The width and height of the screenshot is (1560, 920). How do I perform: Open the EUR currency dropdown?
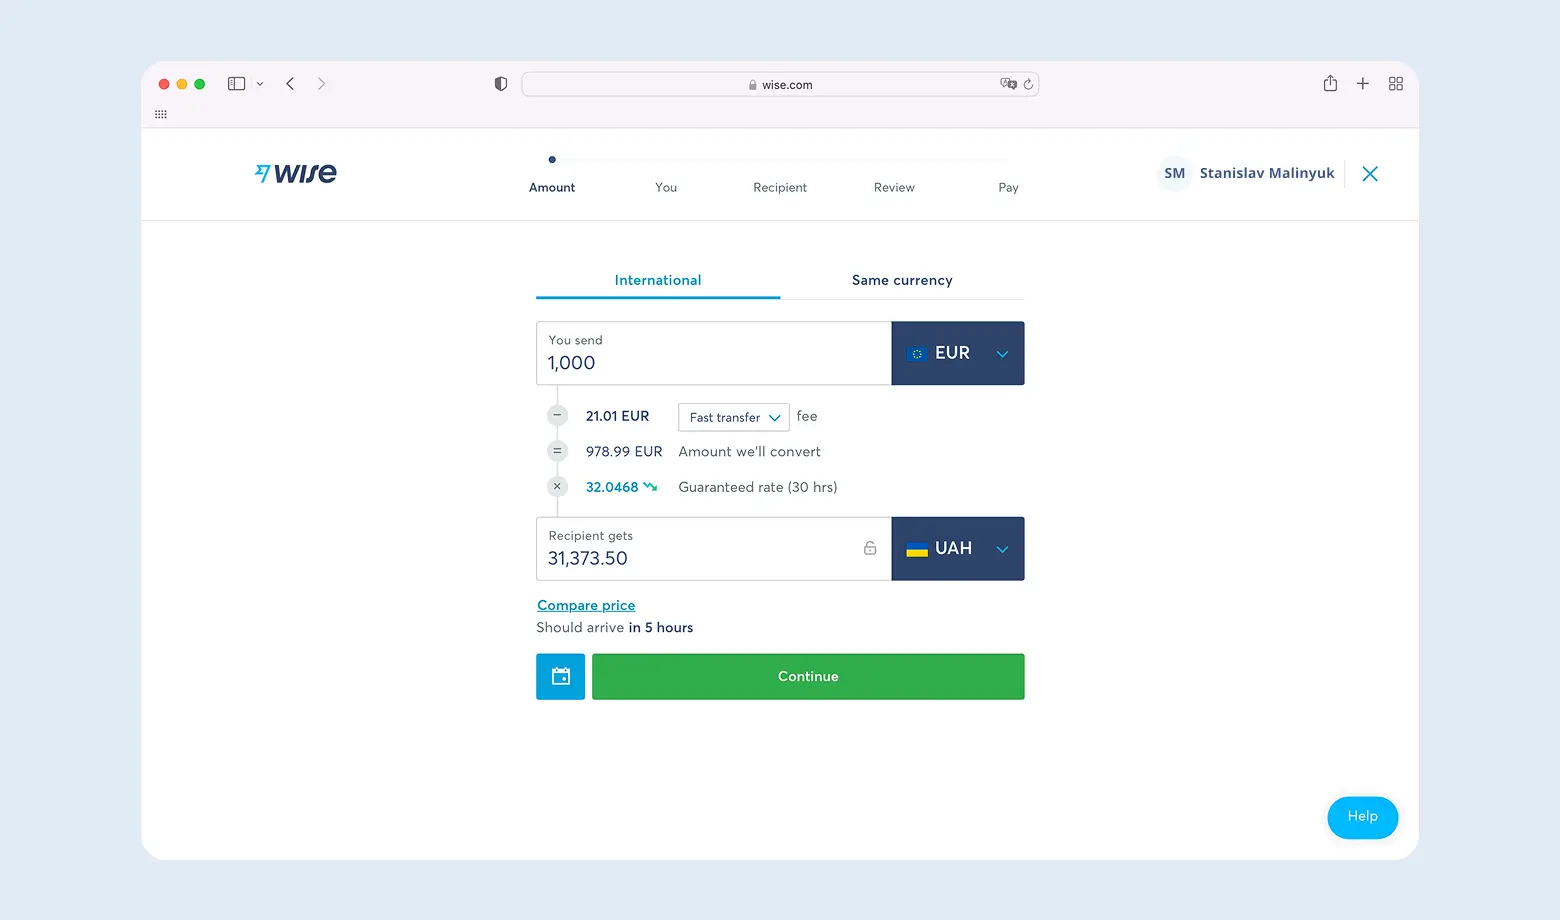pyautogui.click(x=1001, y=353)
